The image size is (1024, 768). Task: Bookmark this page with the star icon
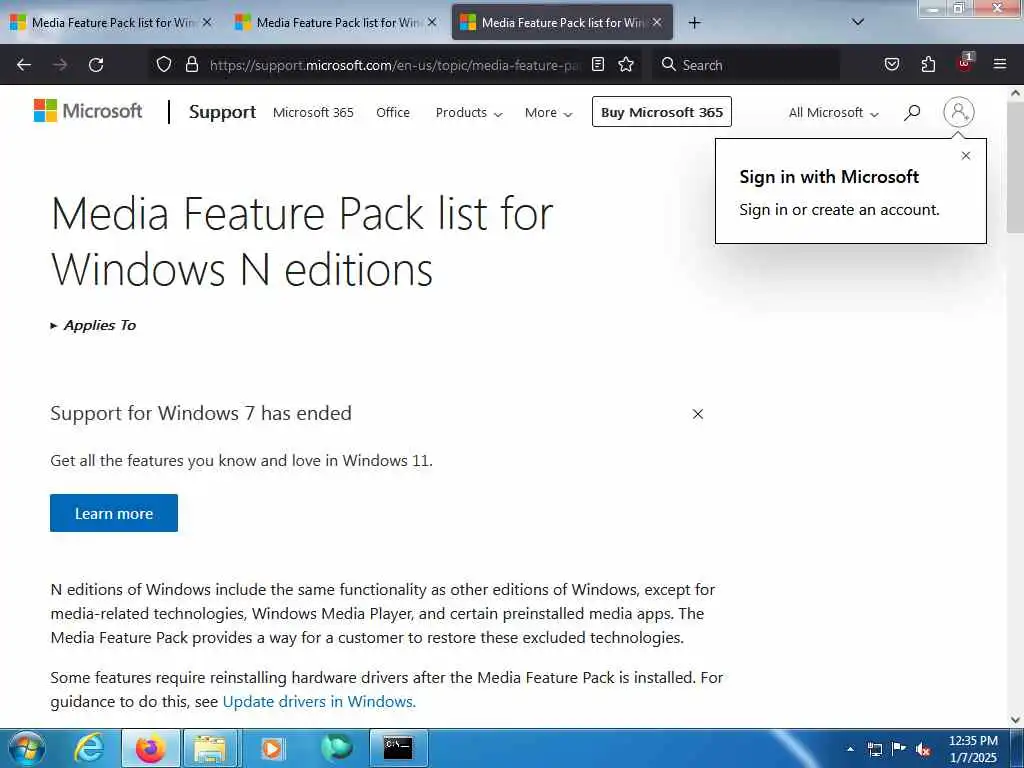click(626, 65)
